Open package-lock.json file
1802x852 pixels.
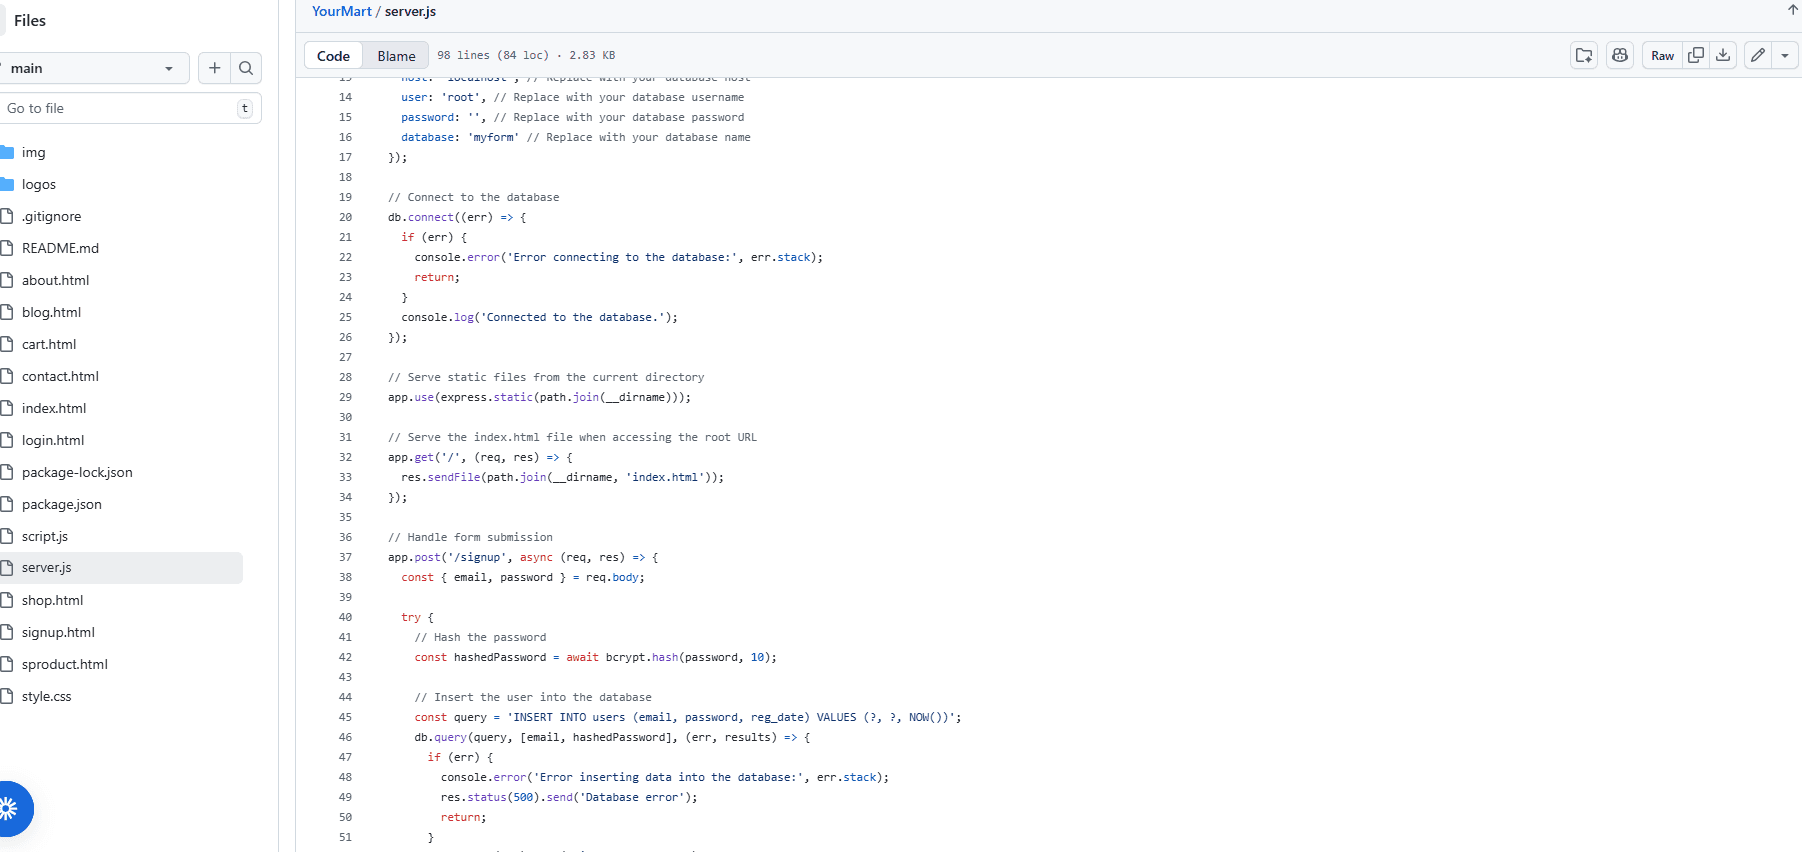coord(77,472)
